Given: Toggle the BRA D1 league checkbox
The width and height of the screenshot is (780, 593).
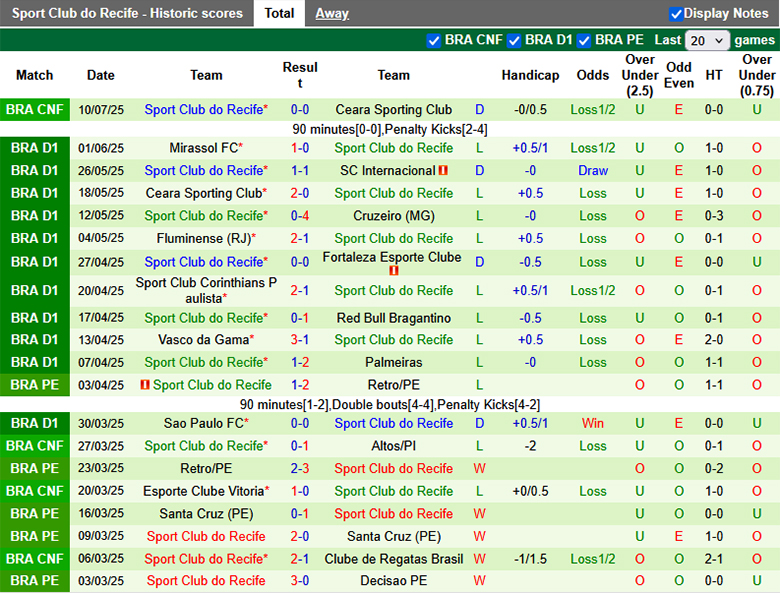Looking at the screenshot, I should pyautogui.click(x=514, y=41).
